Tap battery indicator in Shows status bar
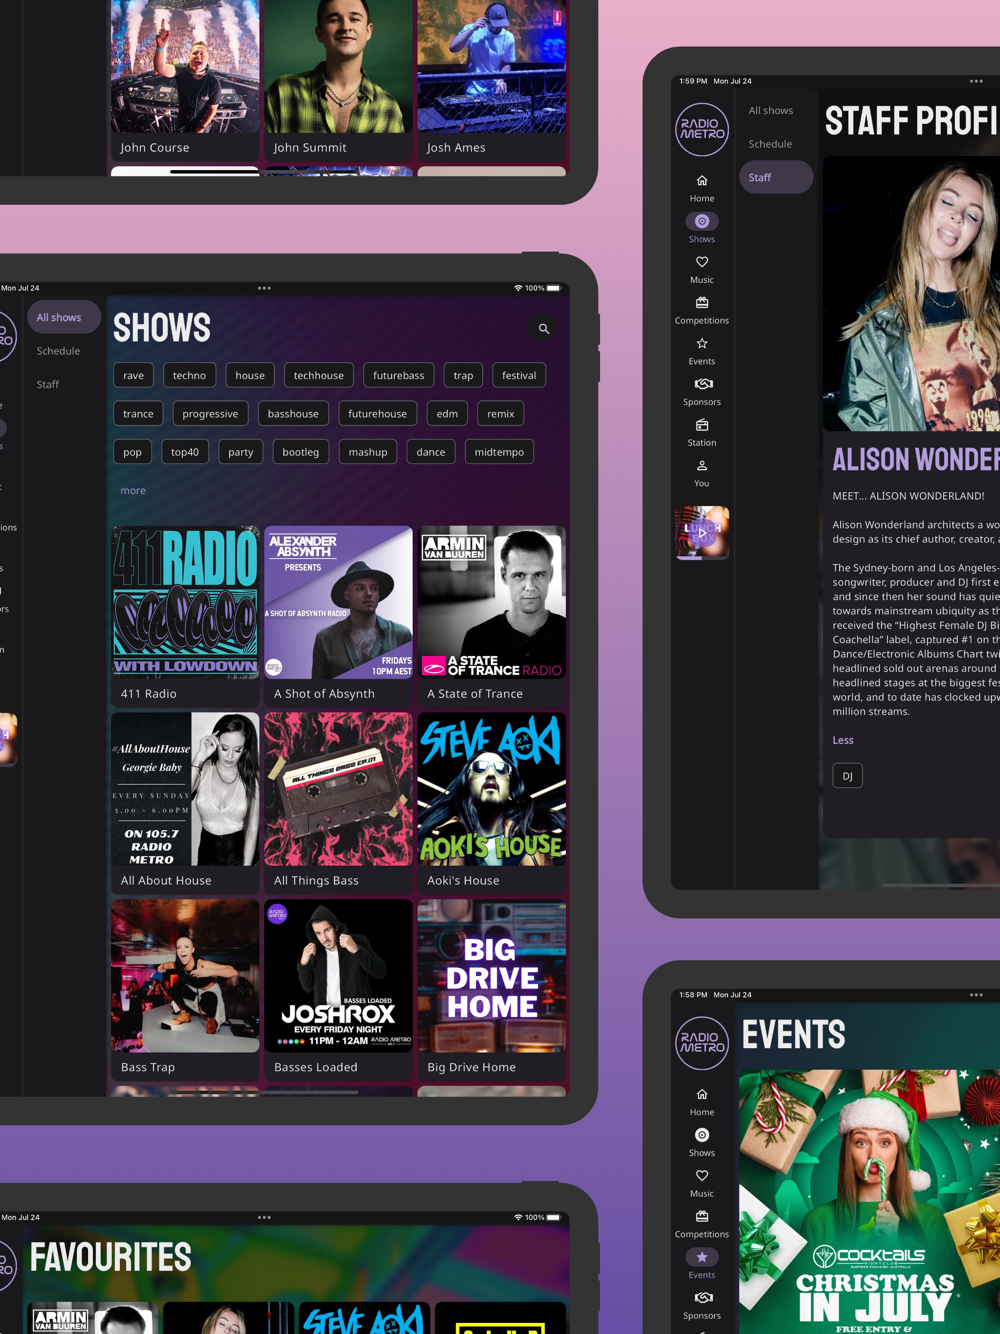This screenshot has width=1000, height=1334. point(553,288)
